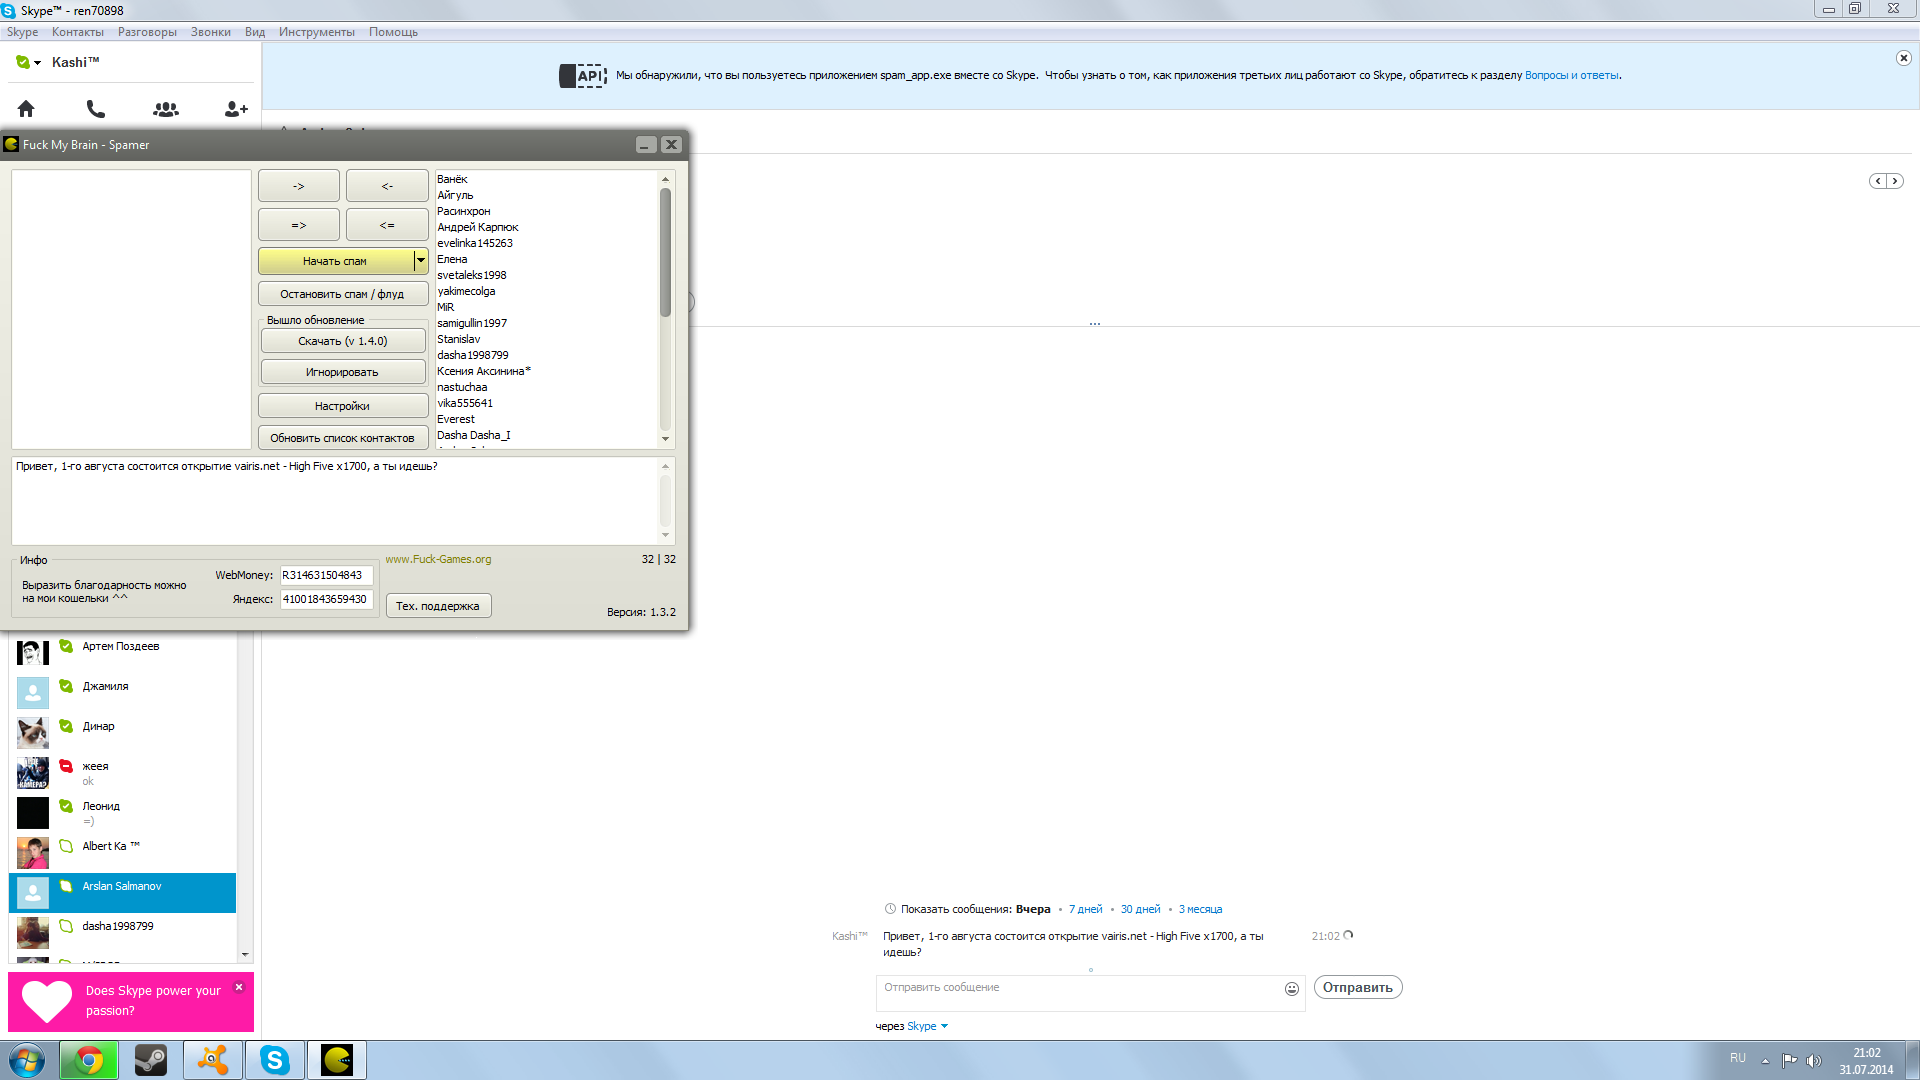The height and width of the screenshot is (1080, 1920).
Task: Open Google Chrome from taskbar
Action: pos(89,1060)
